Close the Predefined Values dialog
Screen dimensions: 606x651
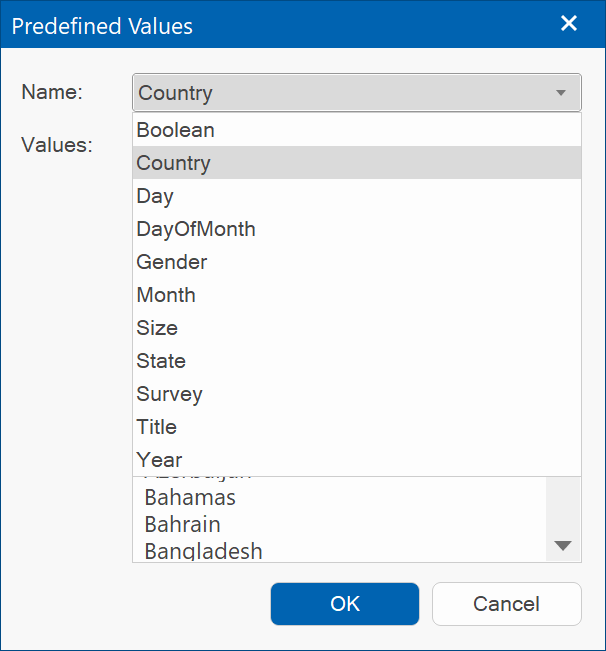(569, 24)
